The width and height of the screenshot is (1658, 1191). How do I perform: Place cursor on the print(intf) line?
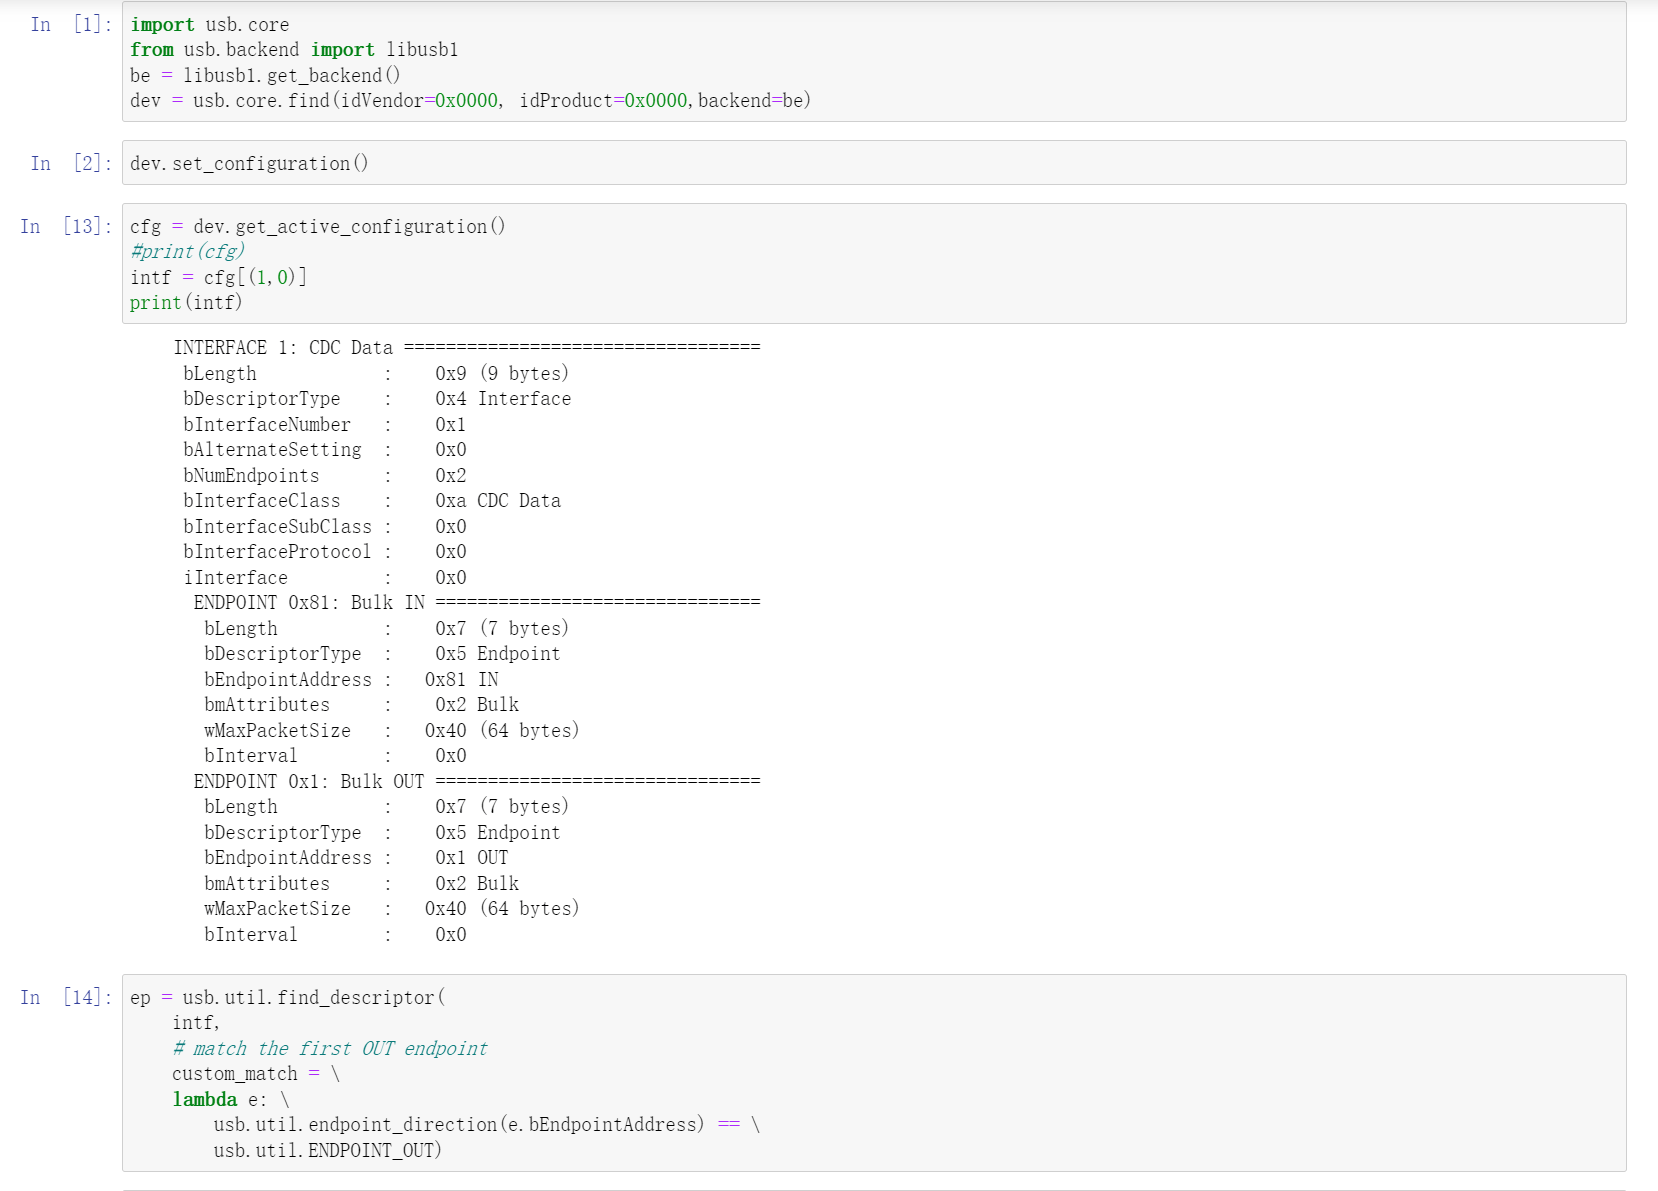click(x=186, y=302)
